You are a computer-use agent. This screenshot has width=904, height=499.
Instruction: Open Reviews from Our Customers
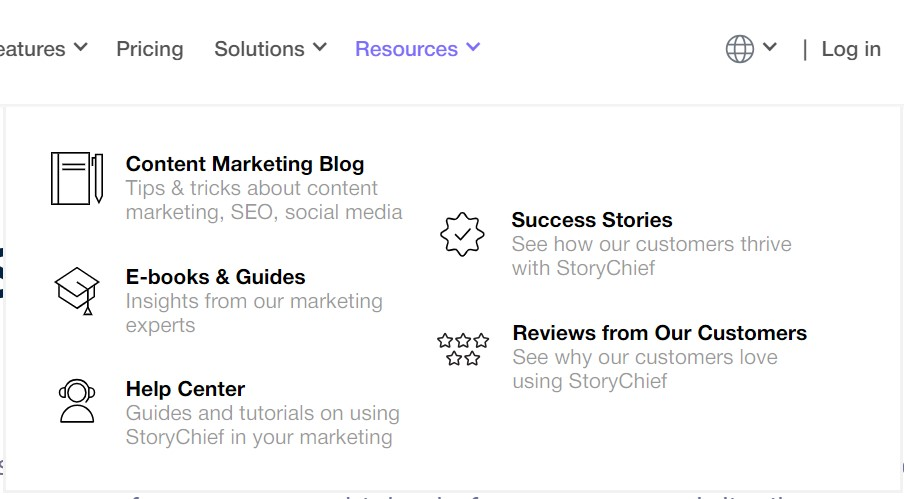coord(659,333)
